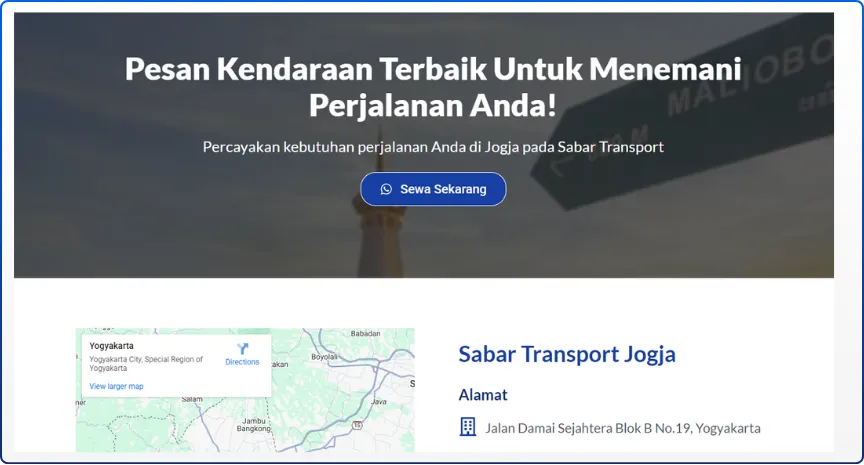Click the Pesan Kendaraan Terbaik headline
This screenshot has width=864, height=465.
pyautogui.click(x=433, y=86)
